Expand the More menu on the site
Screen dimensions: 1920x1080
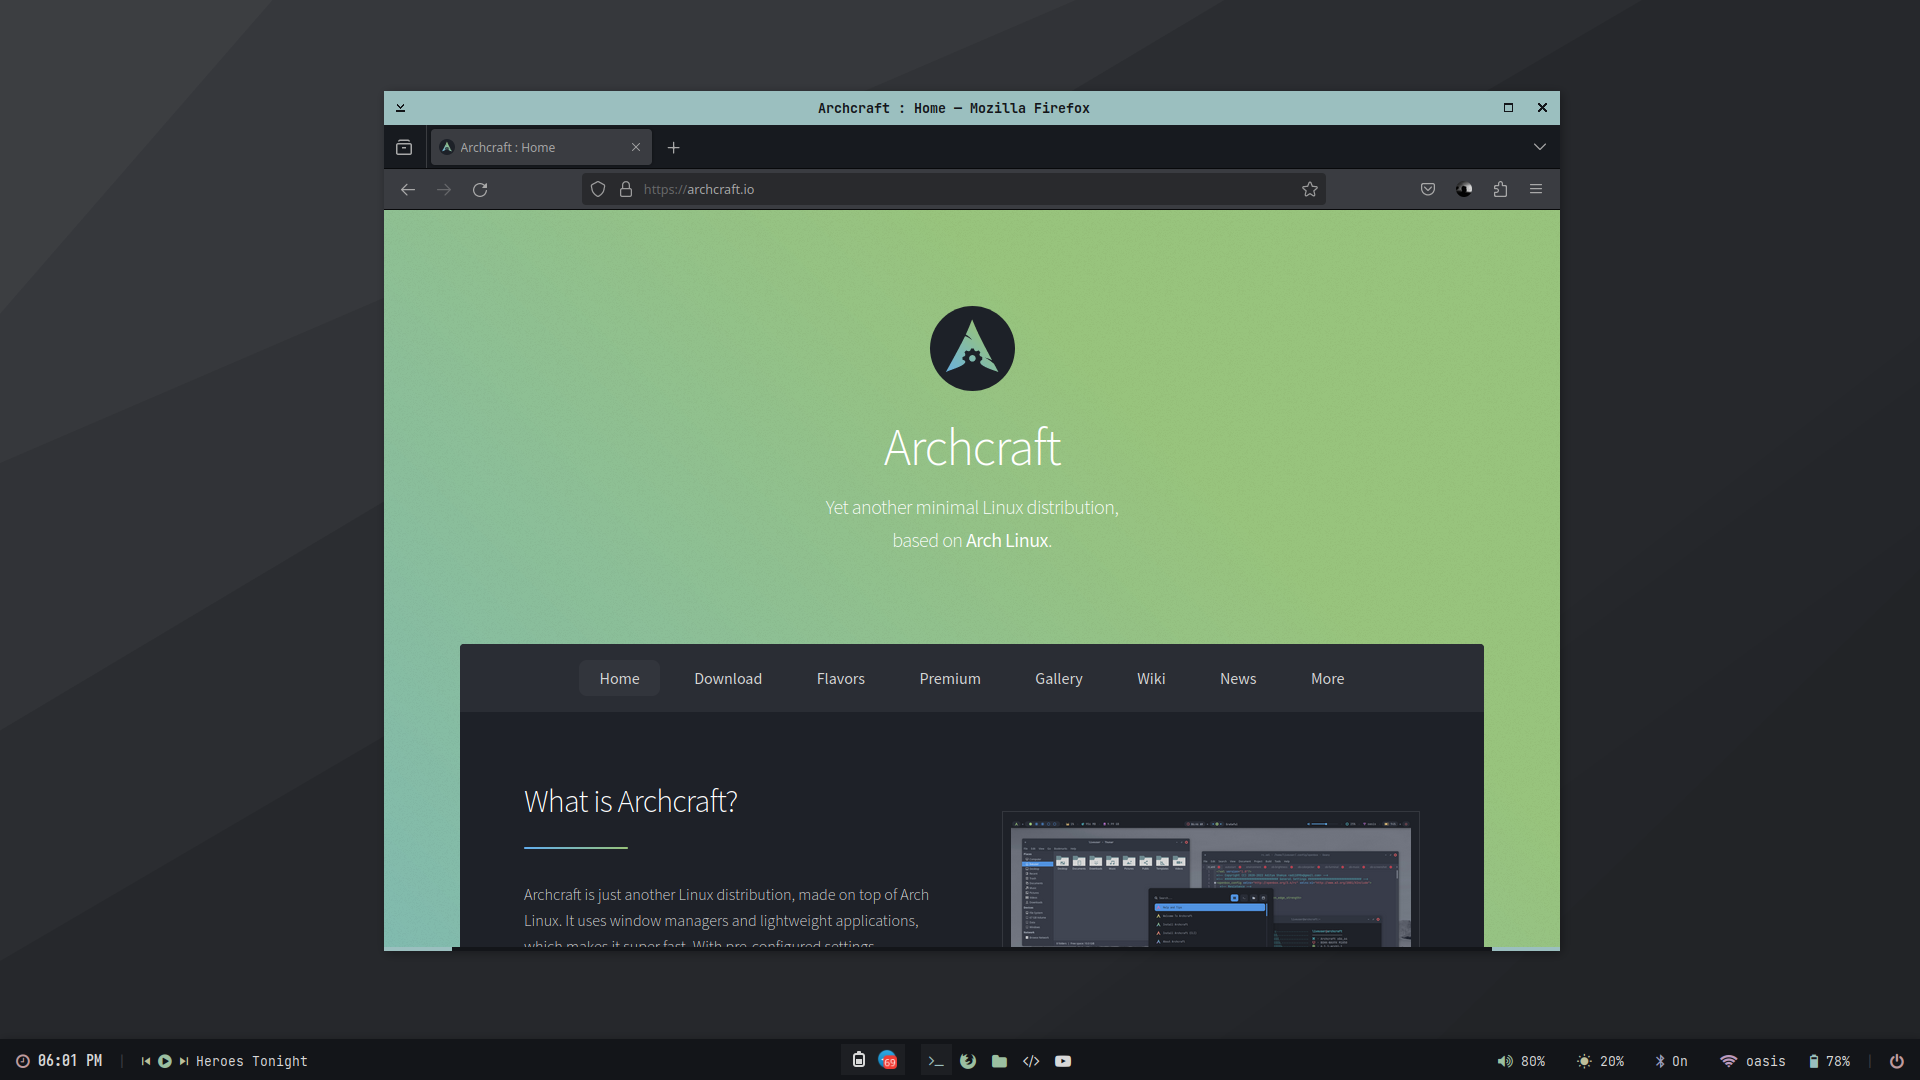coord(1327,679)
